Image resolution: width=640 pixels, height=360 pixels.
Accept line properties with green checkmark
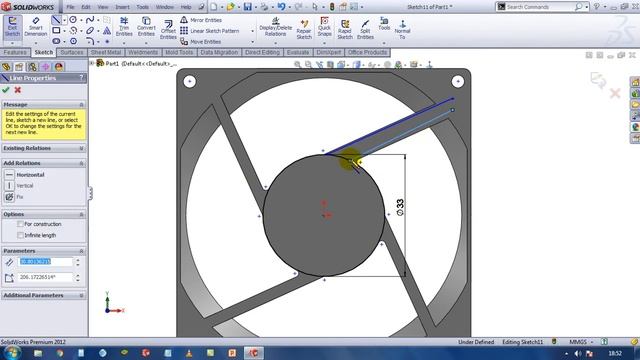point(6,90)
